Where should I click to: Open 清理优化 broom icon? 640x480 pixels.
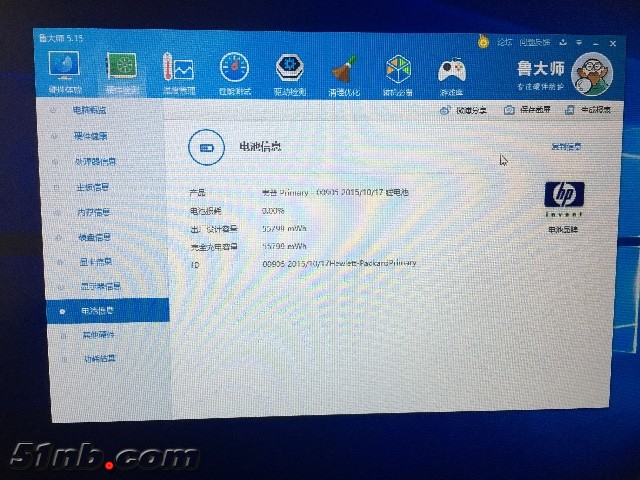[x=344, y=69]
